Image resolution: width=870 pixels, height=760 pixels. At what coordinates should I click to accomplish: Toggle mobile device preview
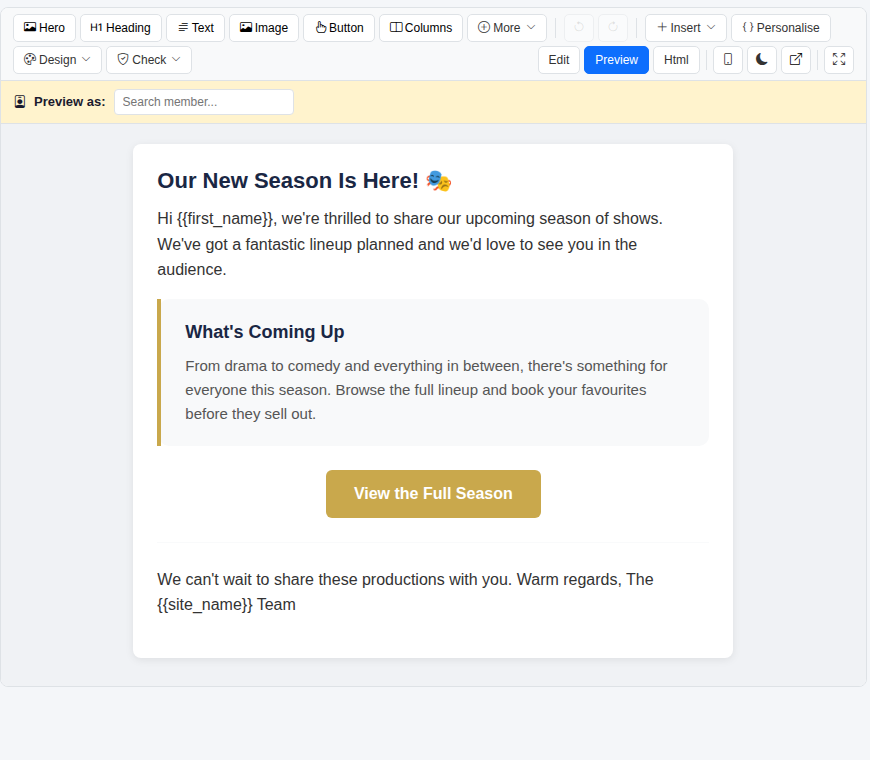tap(728, 60)
